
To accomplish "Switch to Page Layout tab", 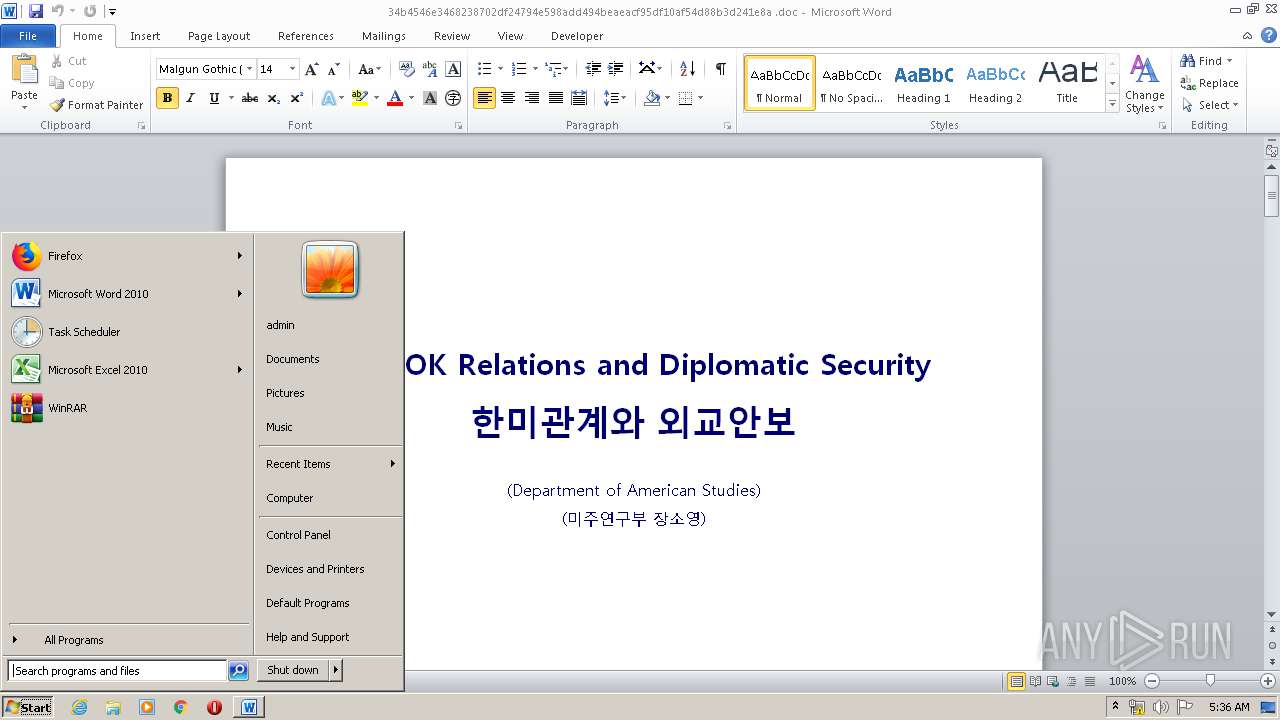I will tap(219, 36).
